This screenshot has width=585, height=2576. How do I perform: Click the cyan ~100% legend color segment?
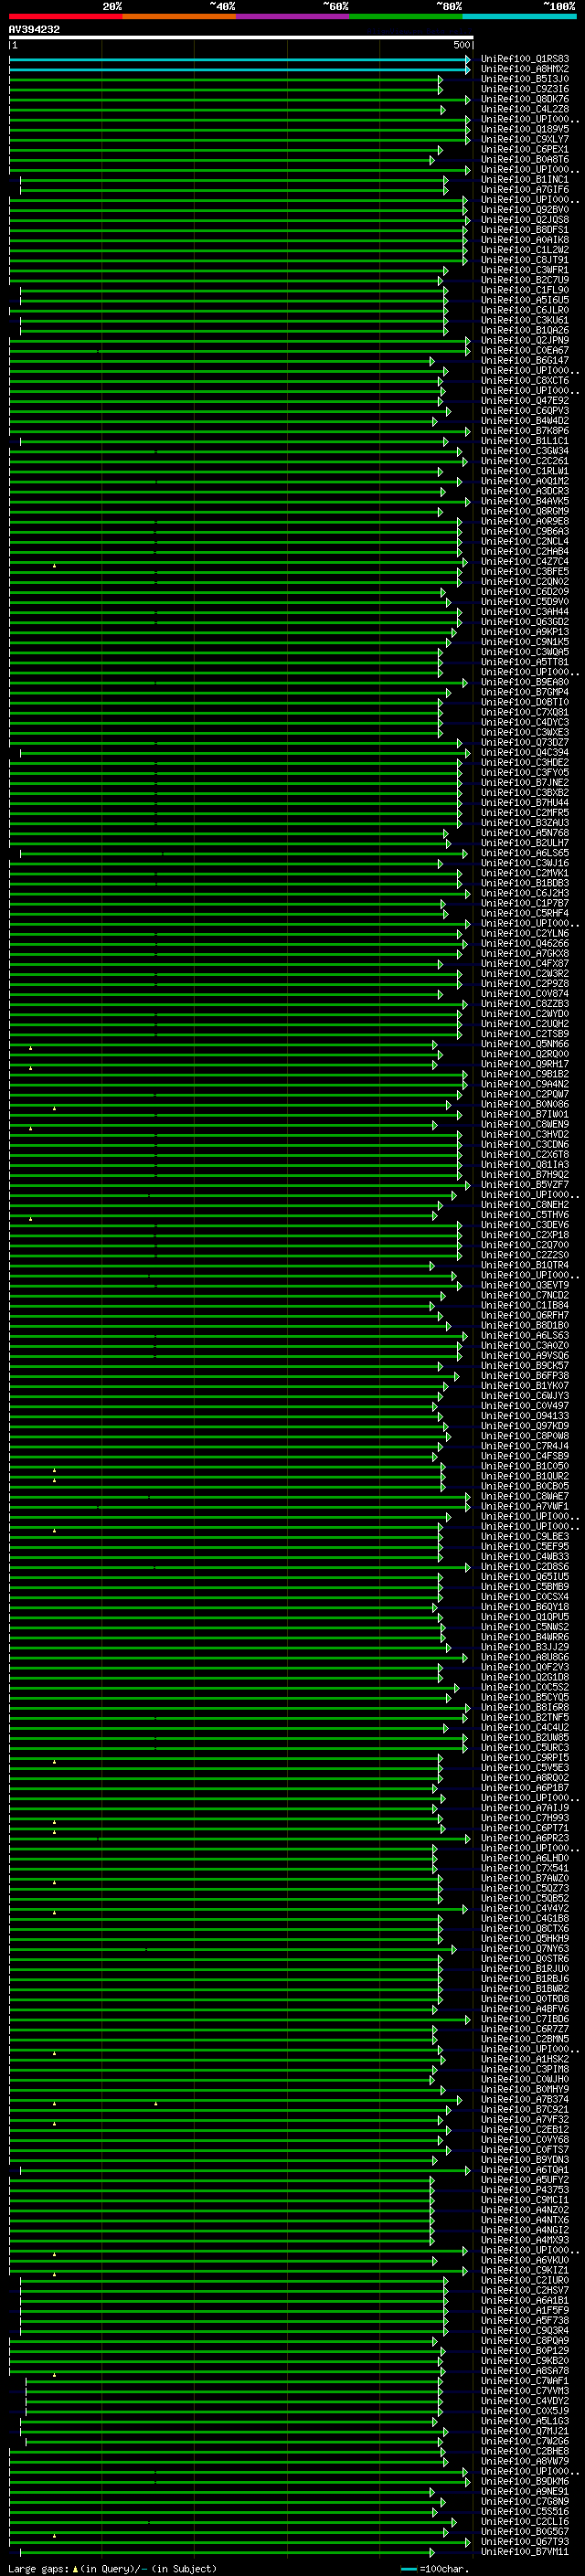coord(520,16)
